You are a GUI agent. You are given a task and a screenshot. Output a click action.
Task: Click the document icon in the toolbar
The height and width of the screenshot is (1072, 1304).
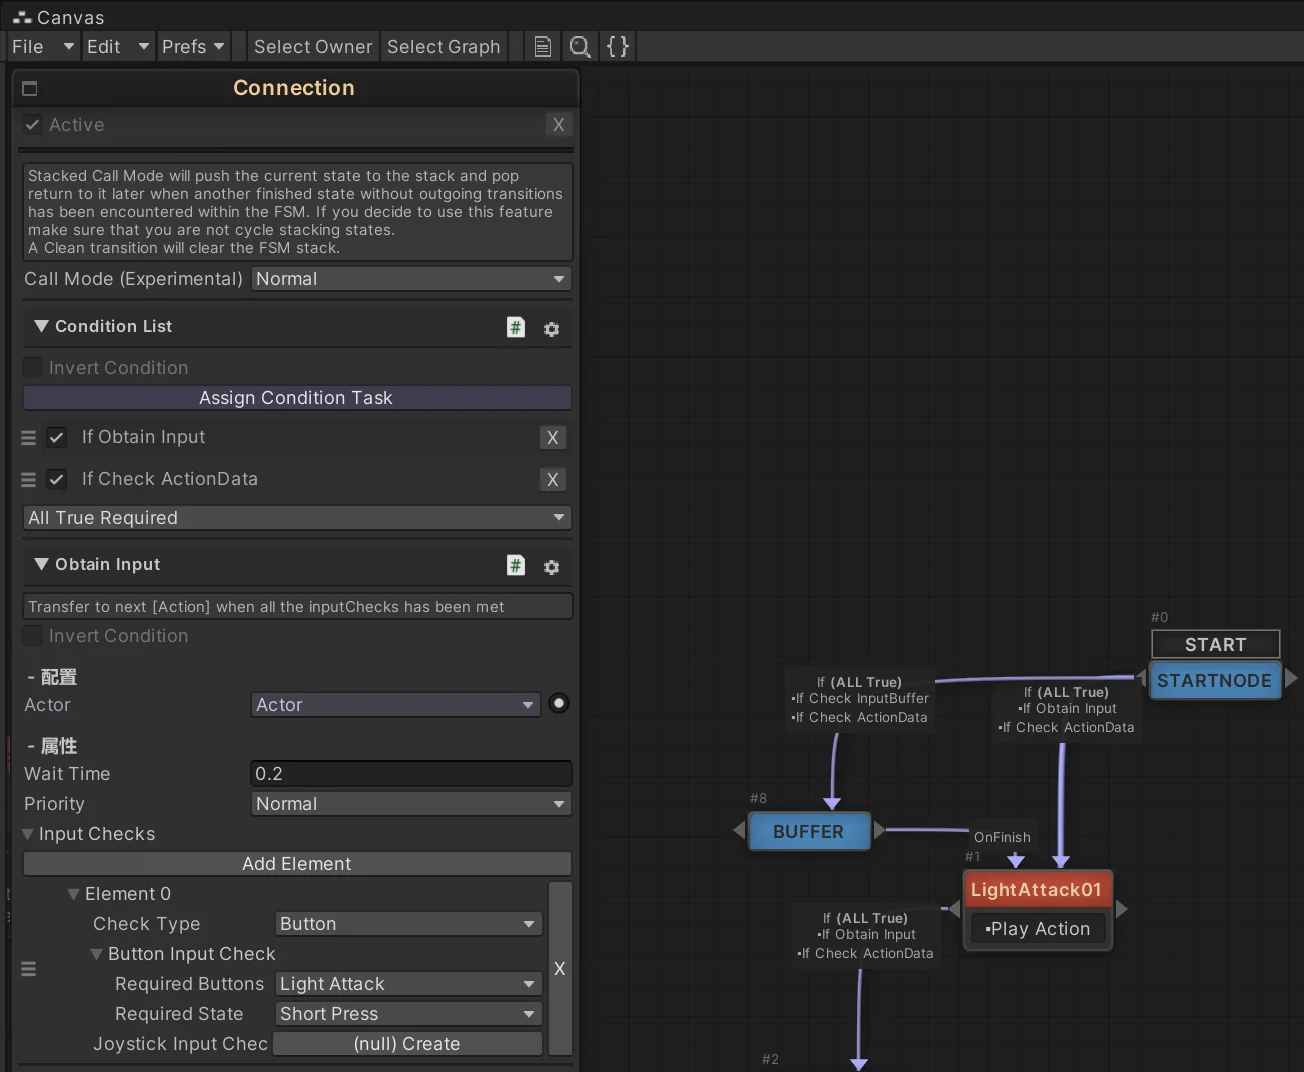coord(542,47)
